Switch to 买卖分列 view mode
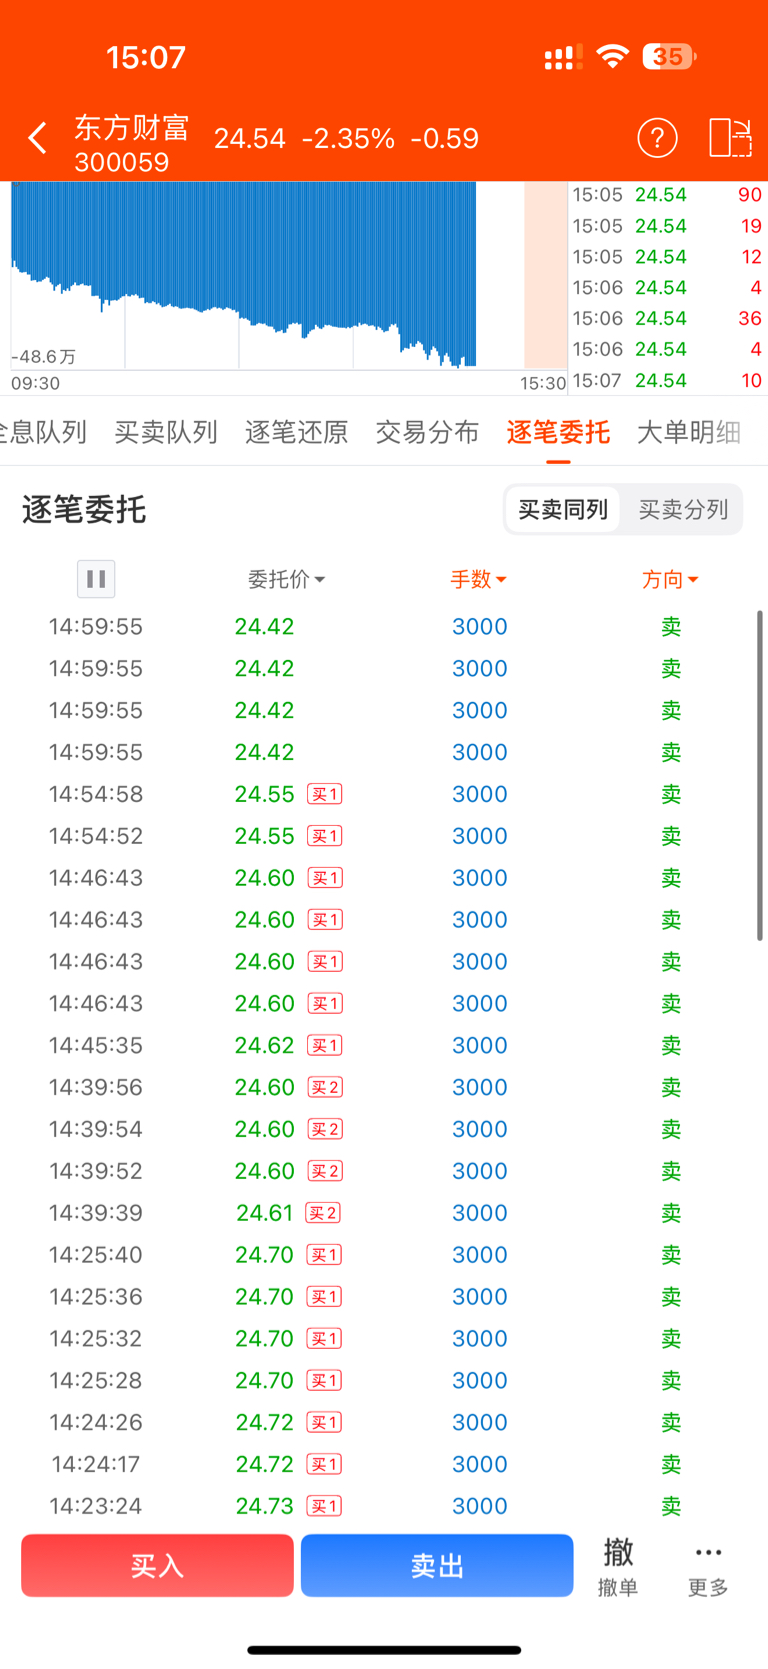 click(683, 510)
